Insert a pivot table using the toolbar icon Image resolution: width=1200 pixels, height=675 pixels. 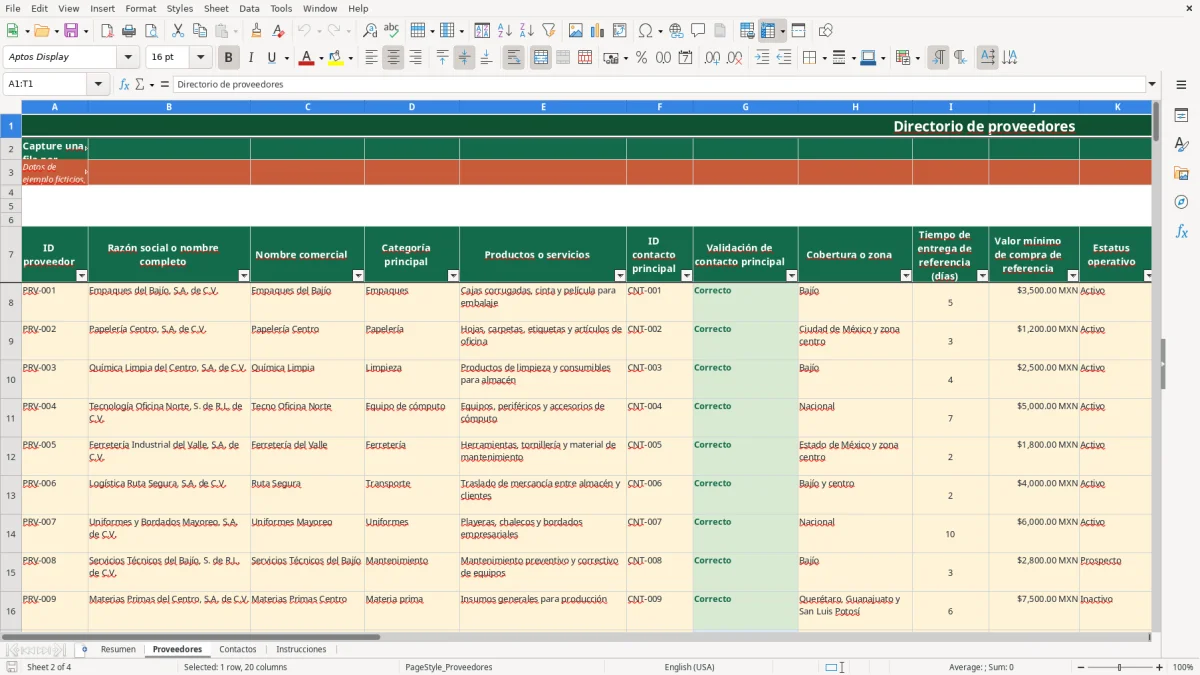click(620, 31)
